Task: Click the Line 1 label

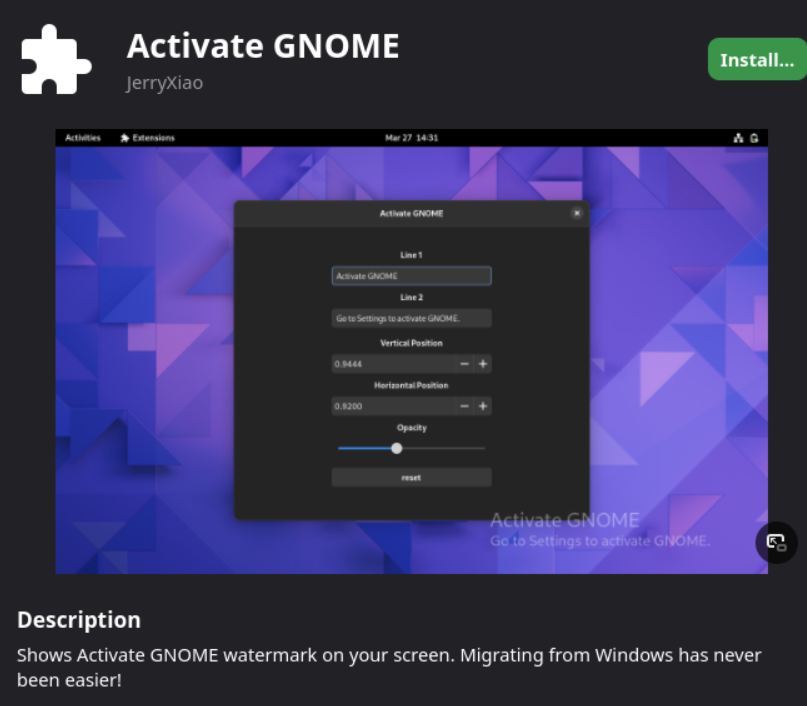Action: coord(411,255)
